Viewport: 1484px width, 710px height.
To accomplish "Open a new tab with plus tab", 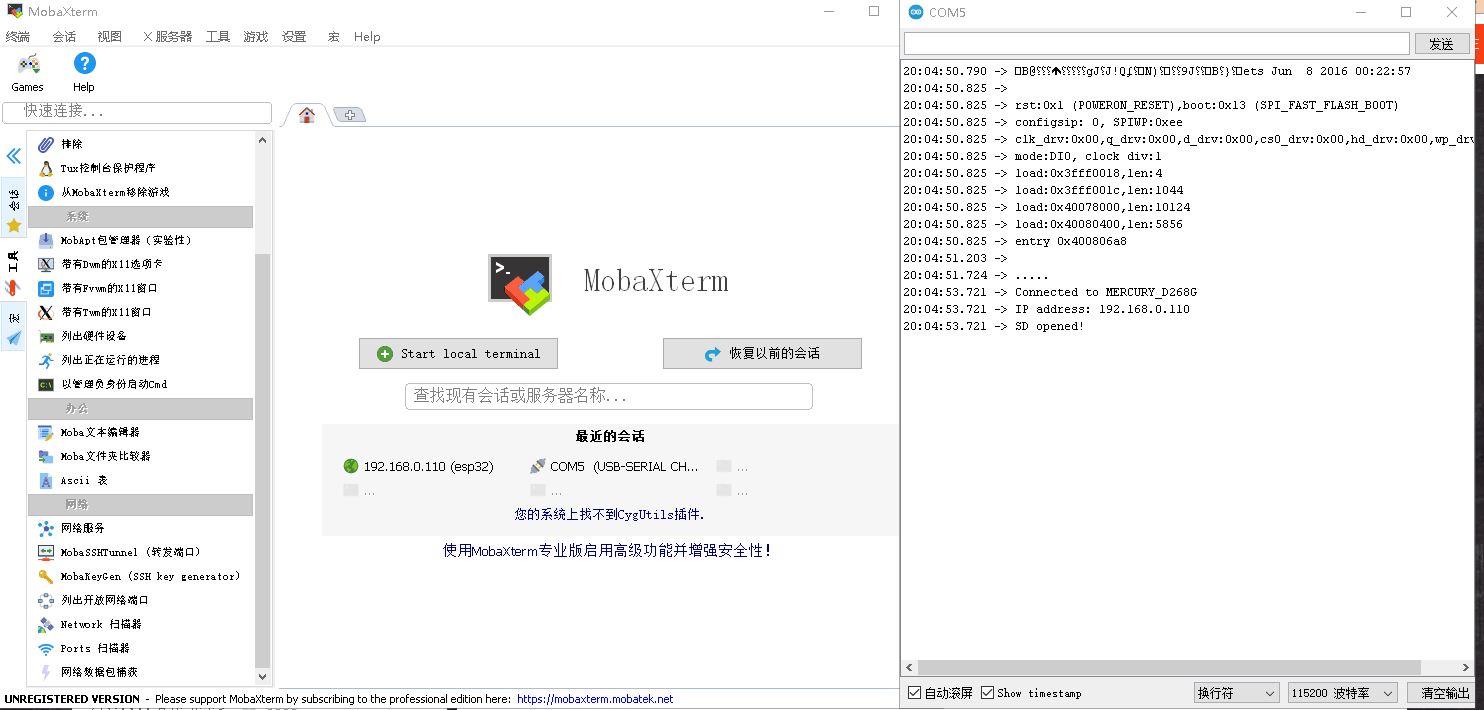I will 350,115.
